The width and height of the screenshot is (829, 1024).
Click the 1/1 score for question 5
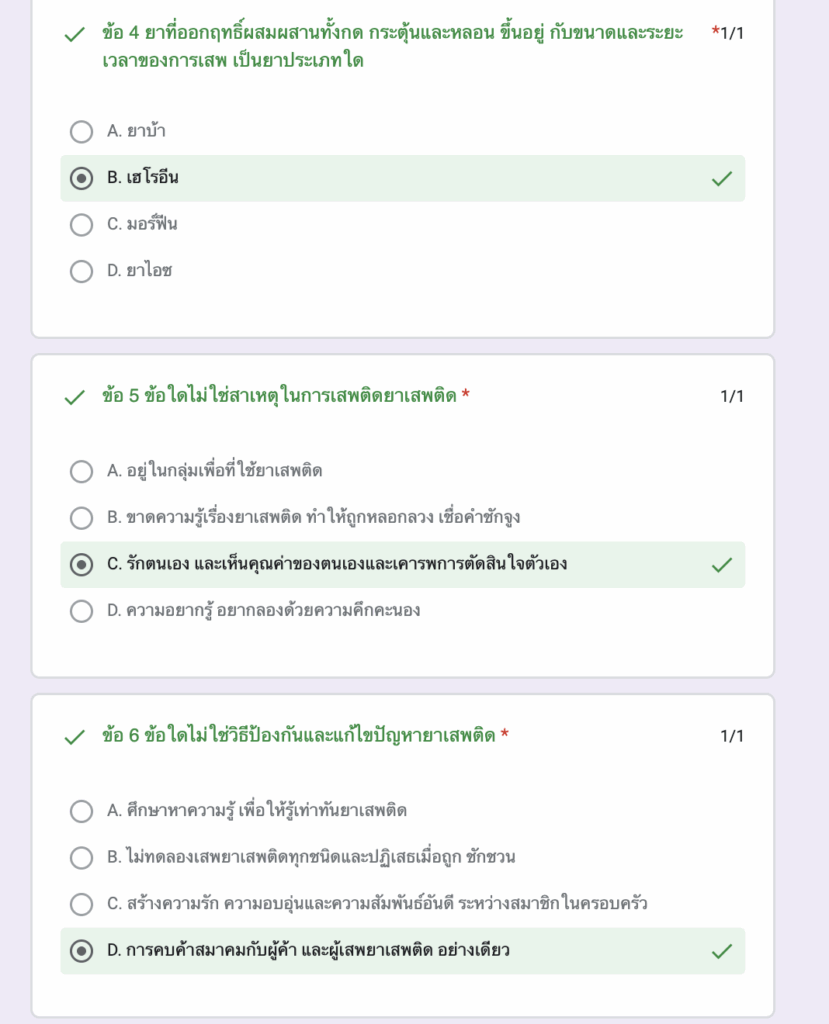click(732, 397)
